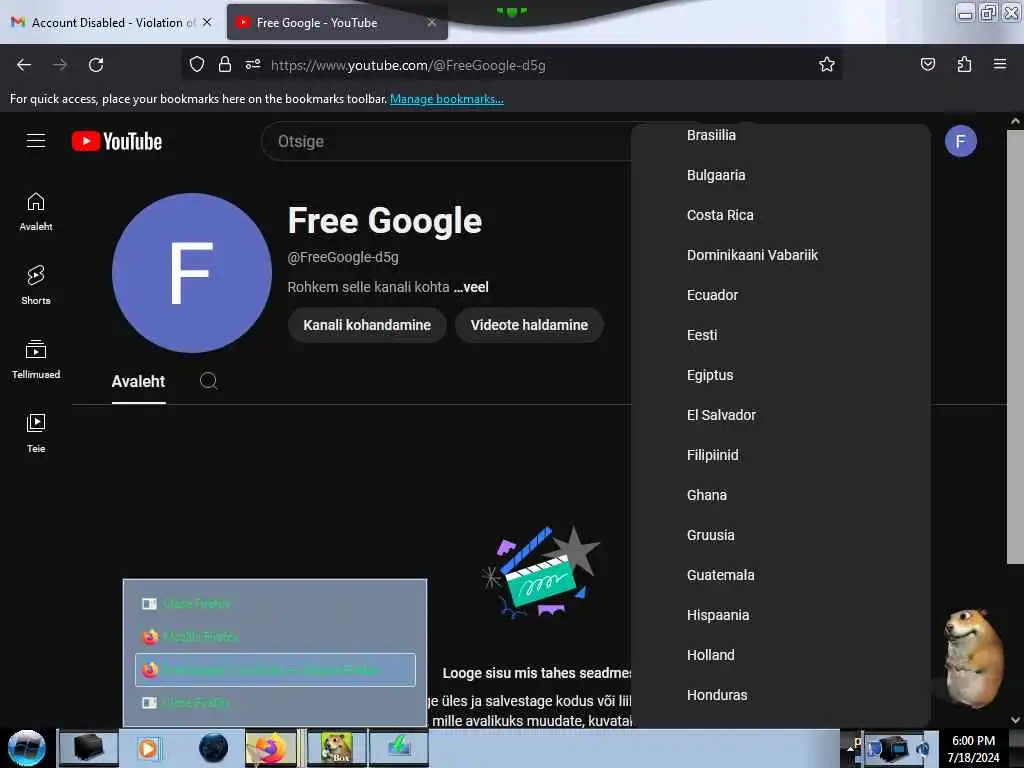Click the Firefox taskbar button

272,748
